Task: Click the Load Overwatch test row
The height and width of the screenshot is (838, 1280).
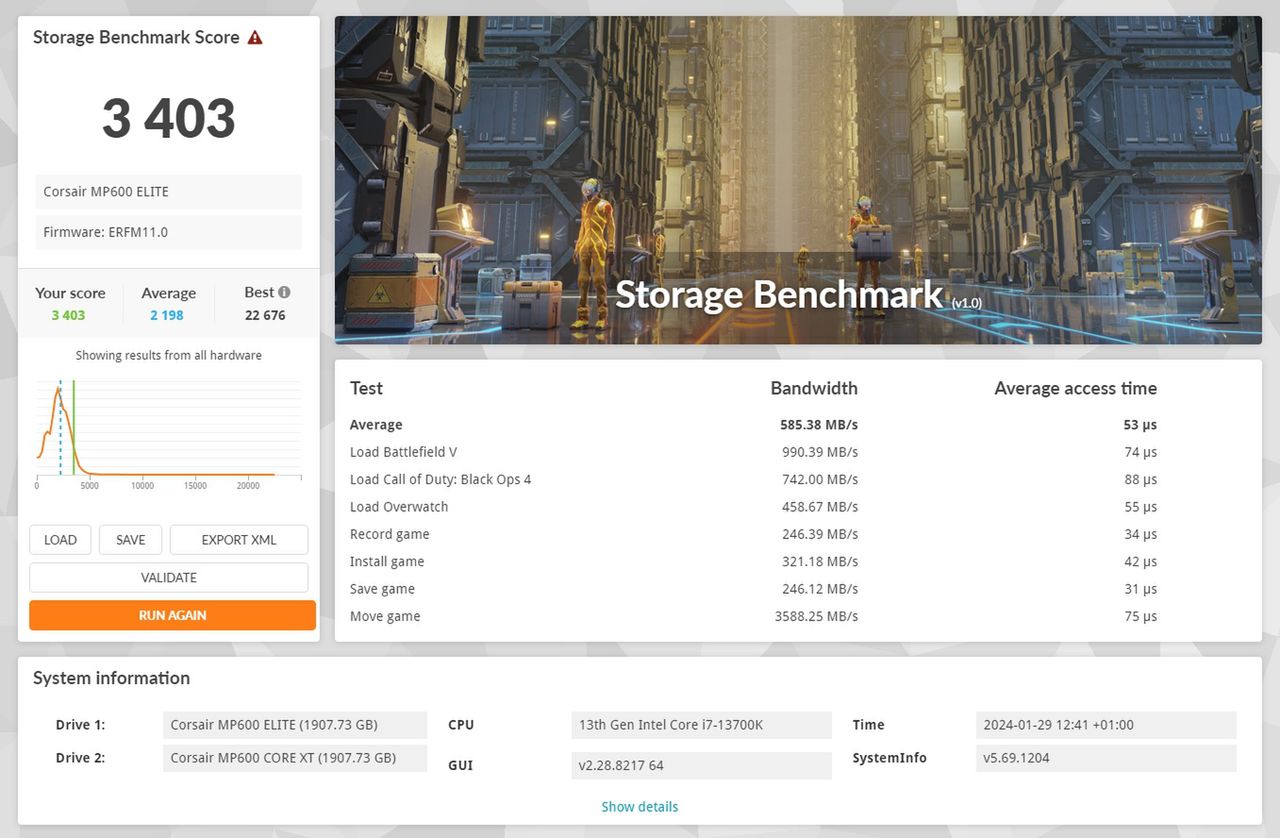Action: click(x=753, y=507)
